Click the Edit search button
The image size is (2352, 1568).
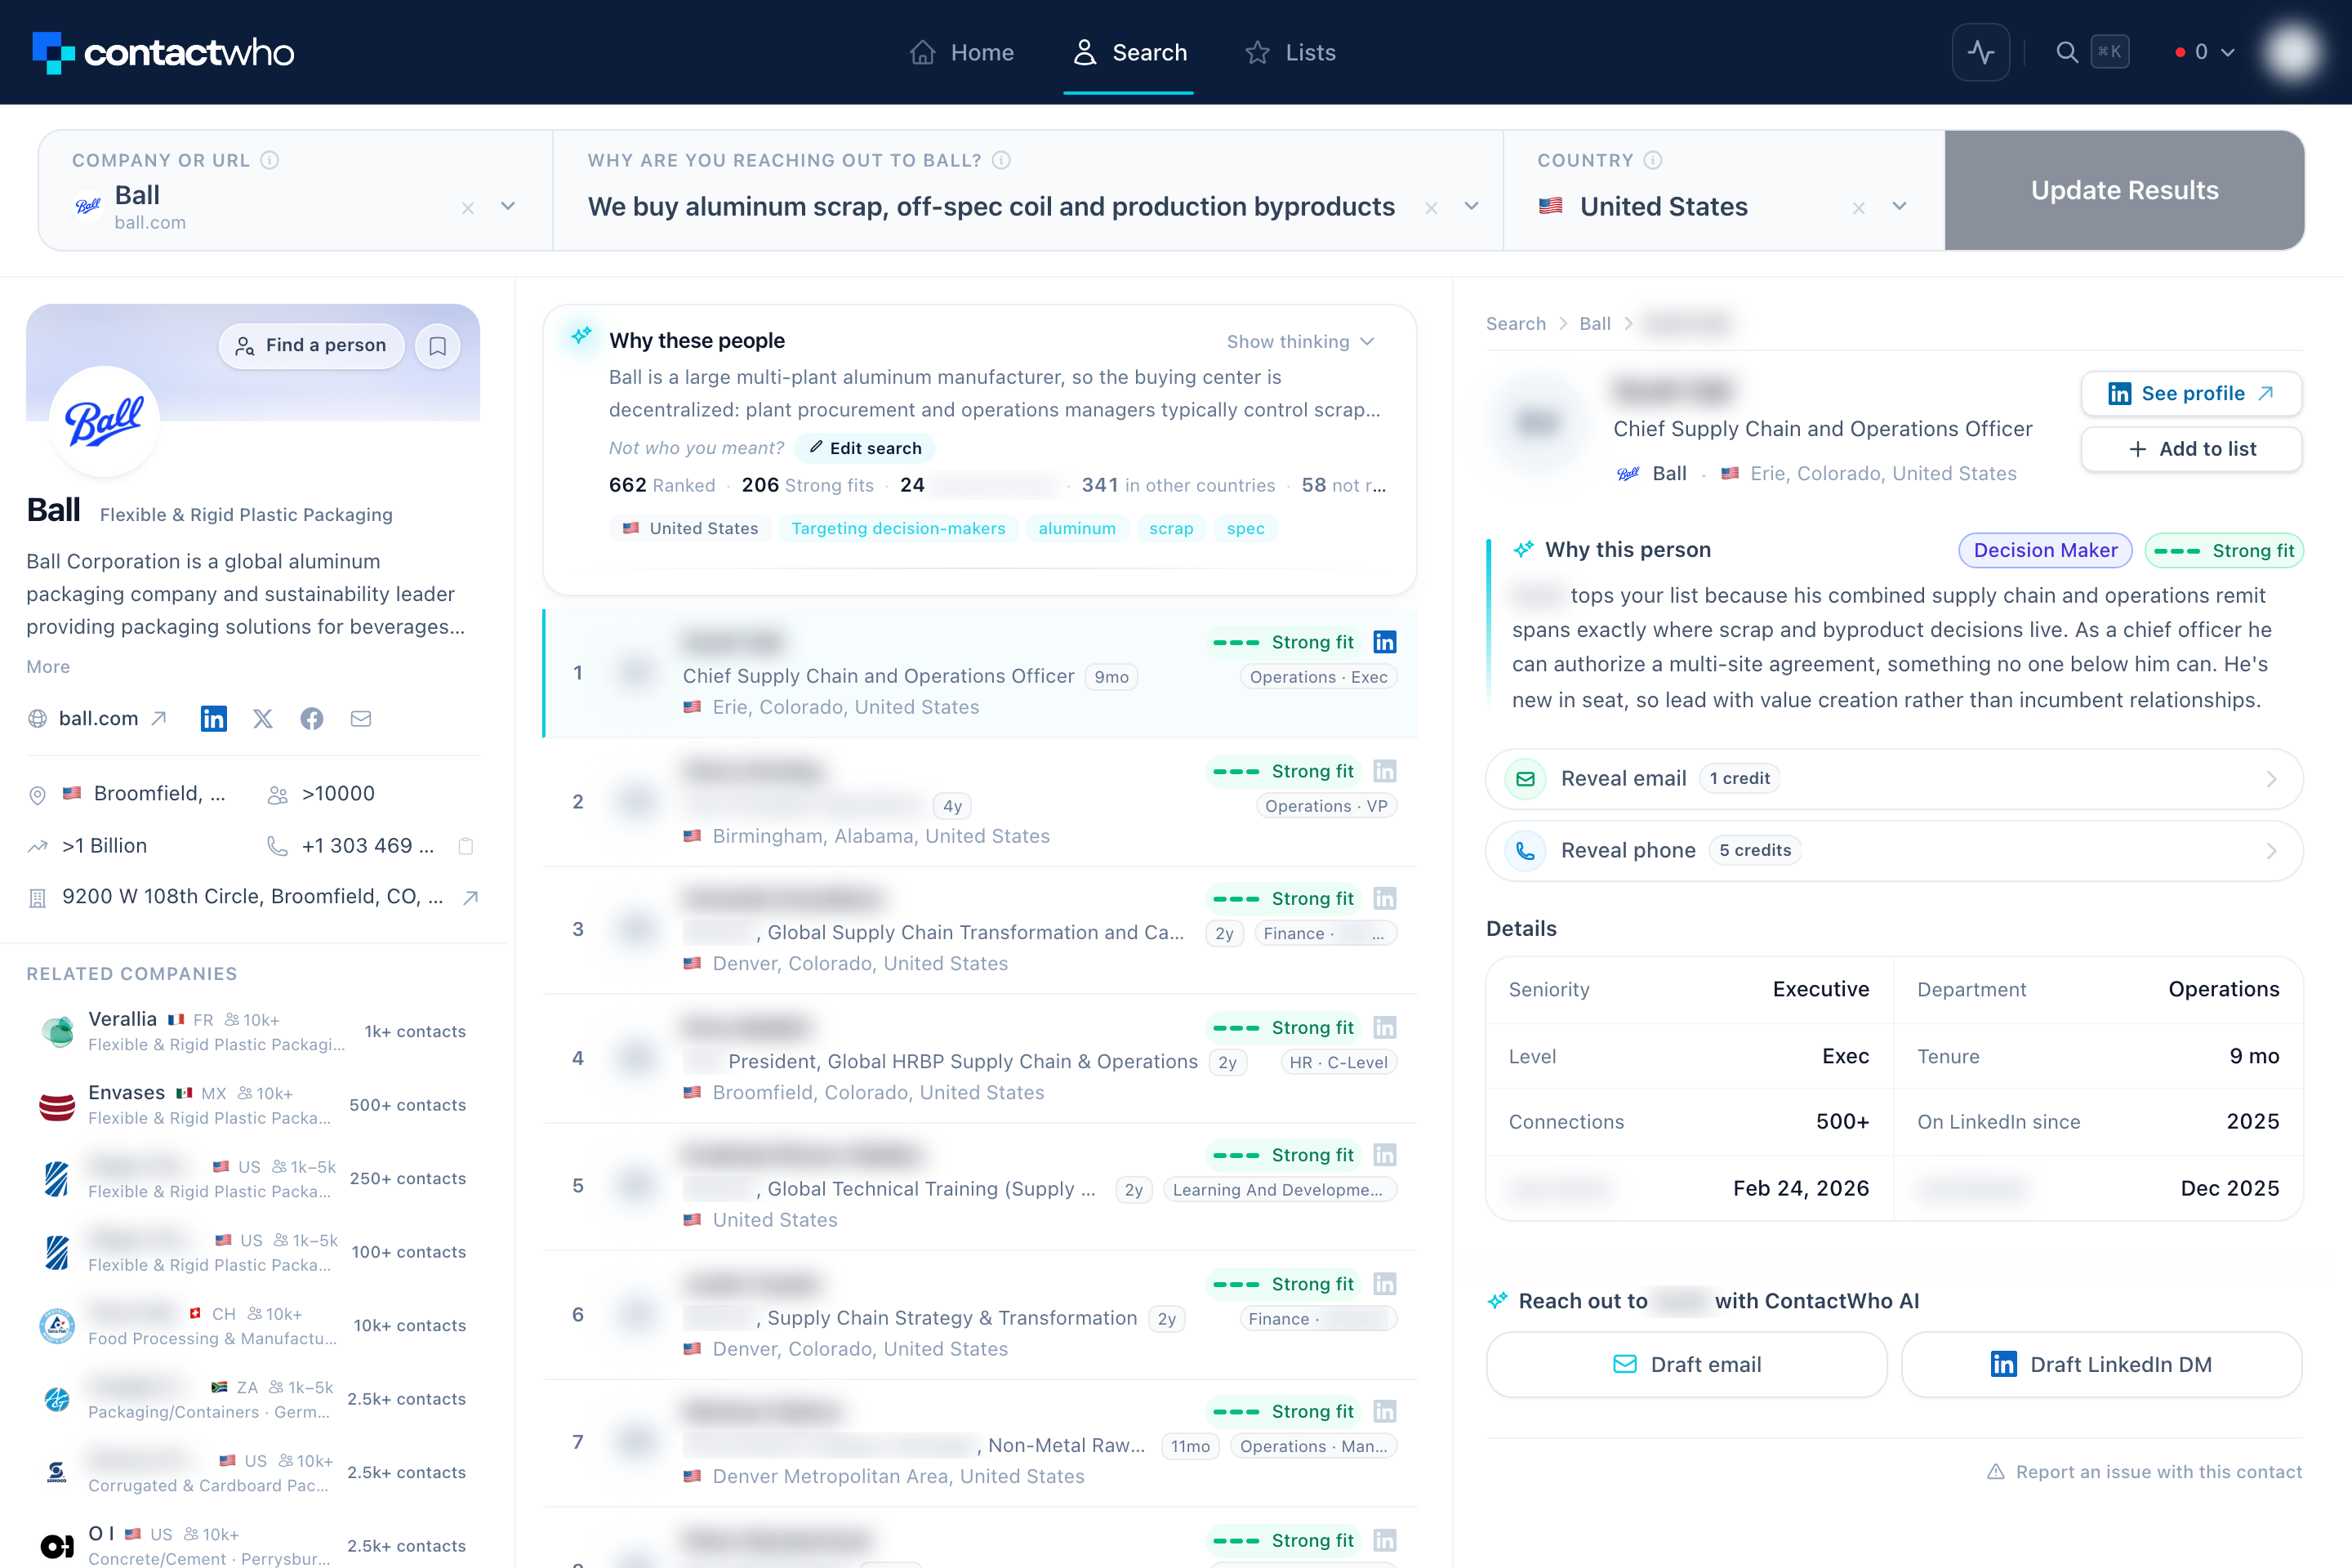pyautogui.click(x=865, y=448)
